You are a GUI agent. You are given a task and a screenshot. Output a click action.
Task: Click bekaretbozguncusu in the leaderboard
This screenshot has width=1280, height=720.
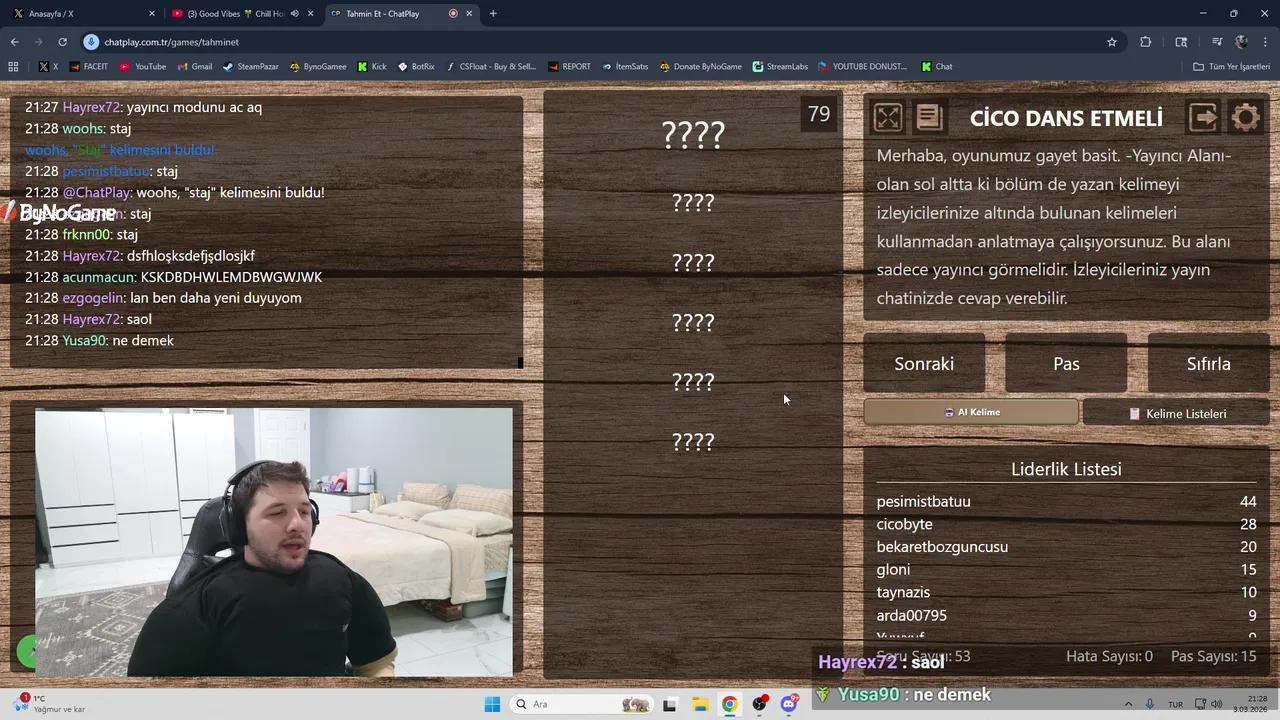942,547
